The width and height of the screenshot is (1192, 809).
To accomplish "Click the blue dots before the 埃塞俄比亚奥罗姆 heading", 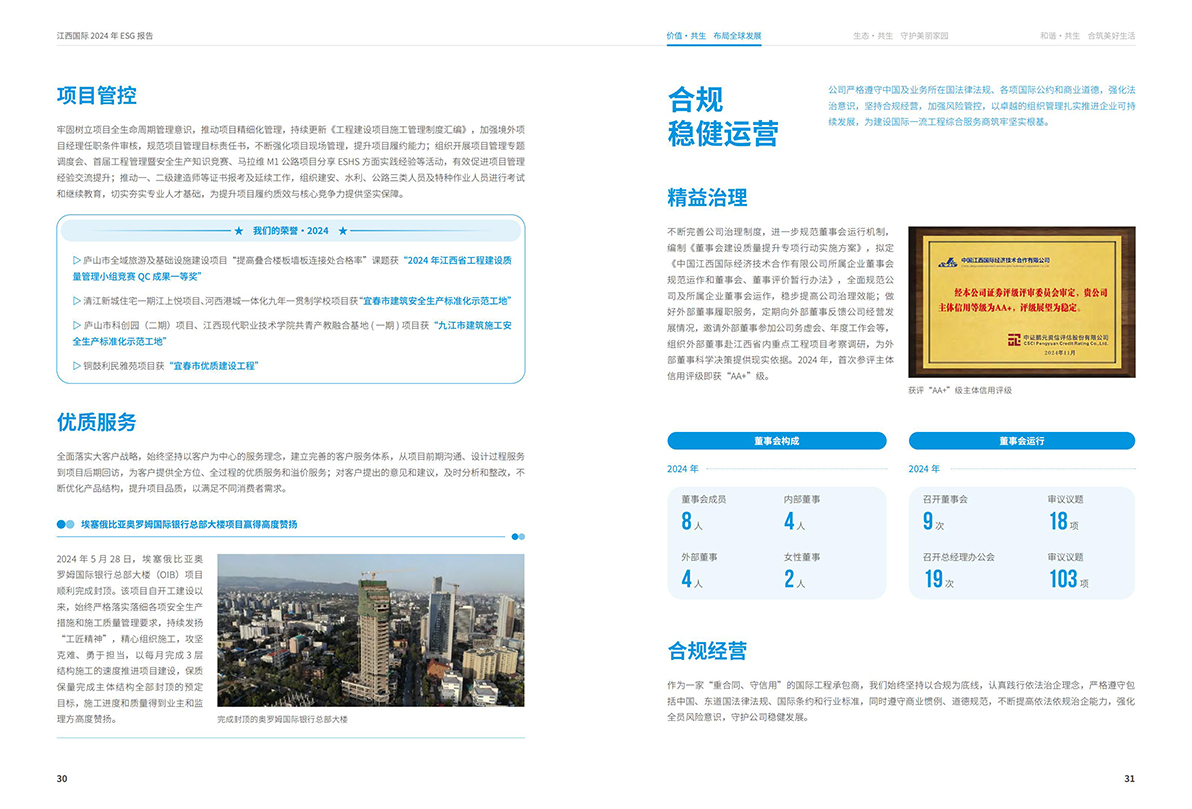I will [66, 524].
